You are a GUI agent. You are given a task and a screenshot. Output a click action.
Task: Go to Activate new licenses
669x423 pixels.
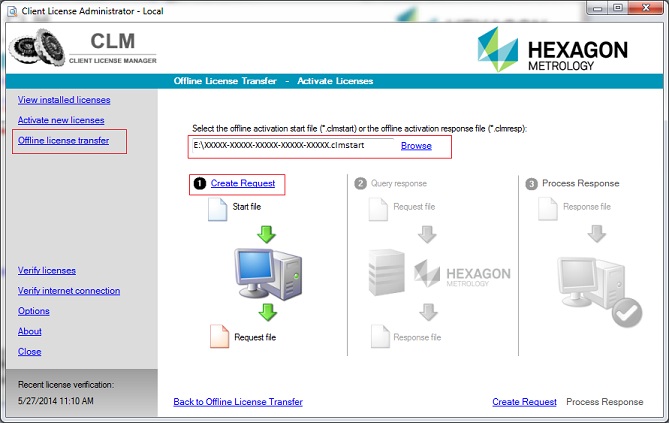click(x=61, y=120)
